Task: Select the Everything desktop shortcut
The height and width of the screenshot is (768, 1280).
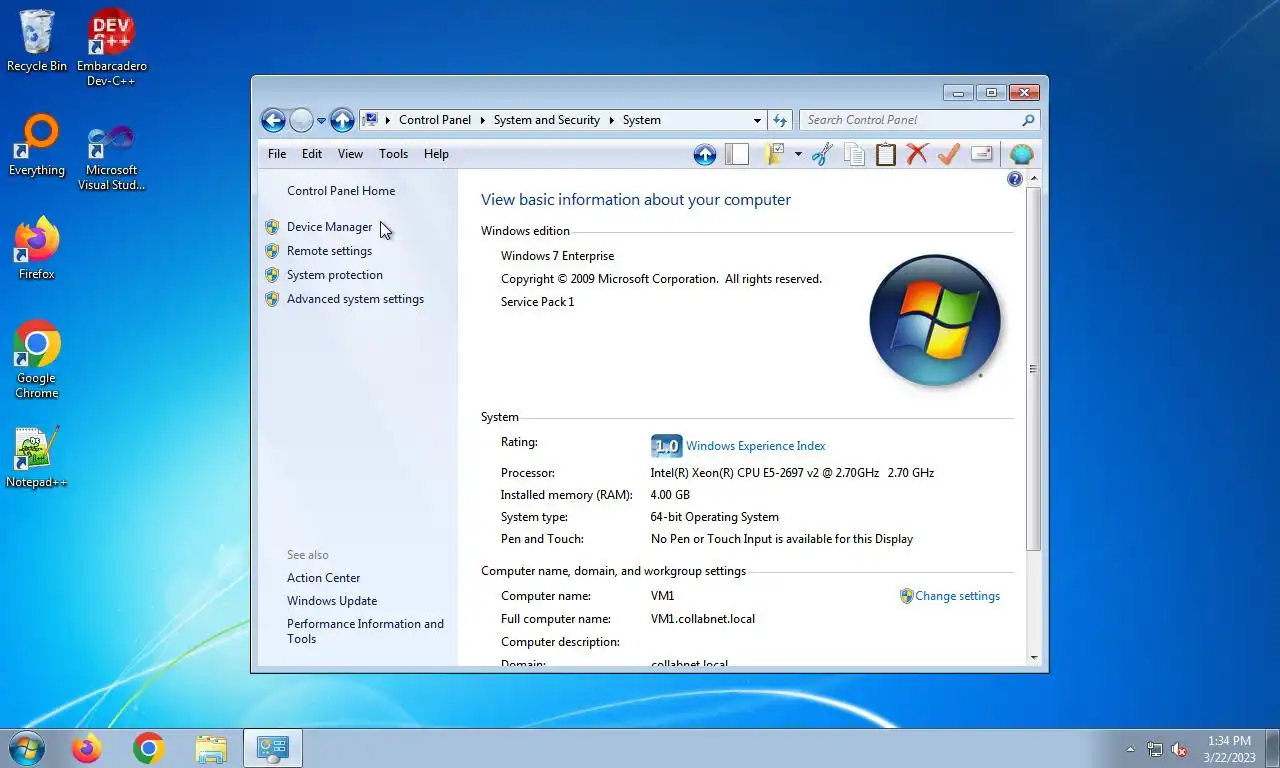Action: coord(37,146)
